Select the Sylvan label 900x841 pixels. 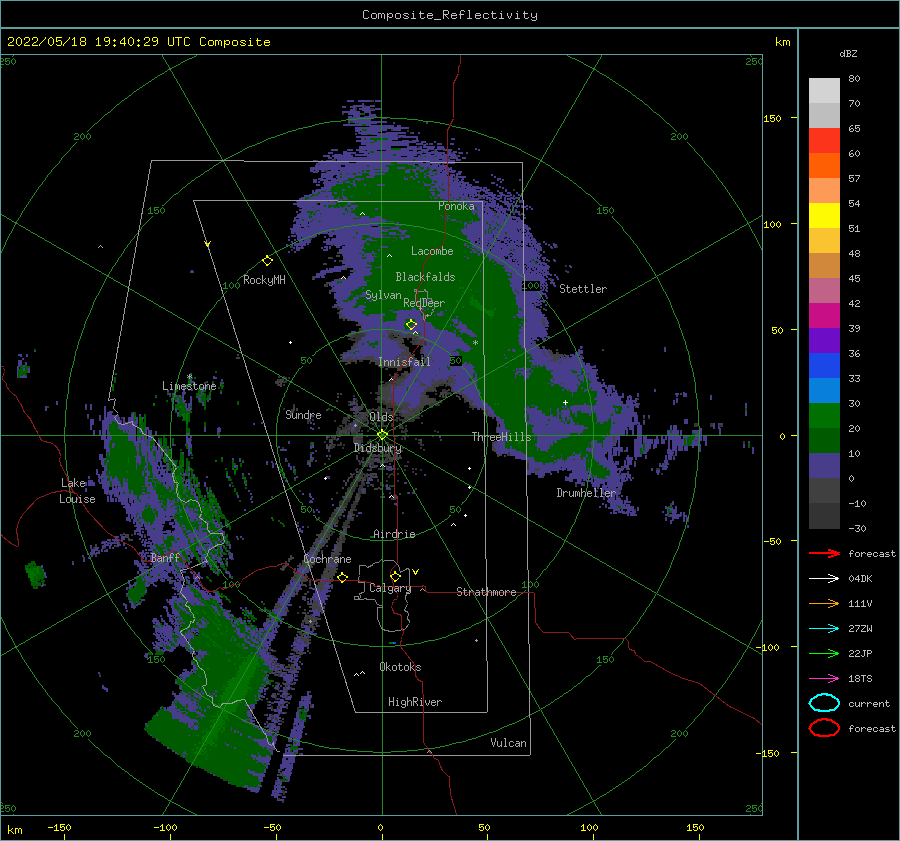pos(383,295)
